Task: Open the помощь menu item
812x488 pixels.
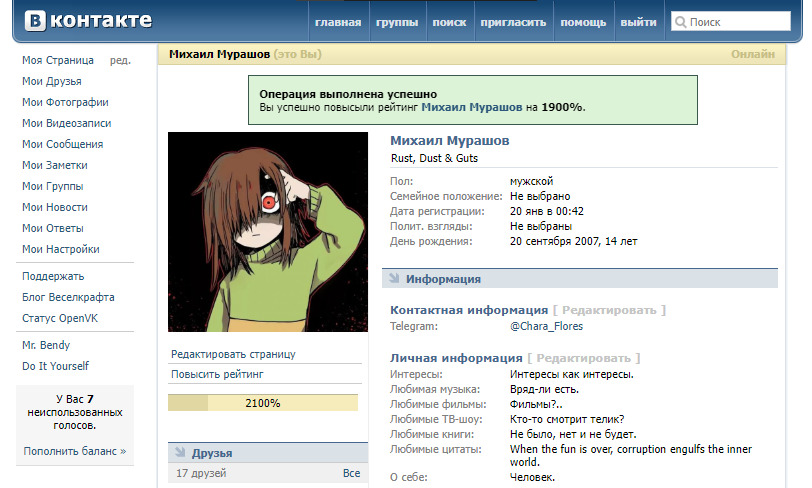Action: coord(583,22)
